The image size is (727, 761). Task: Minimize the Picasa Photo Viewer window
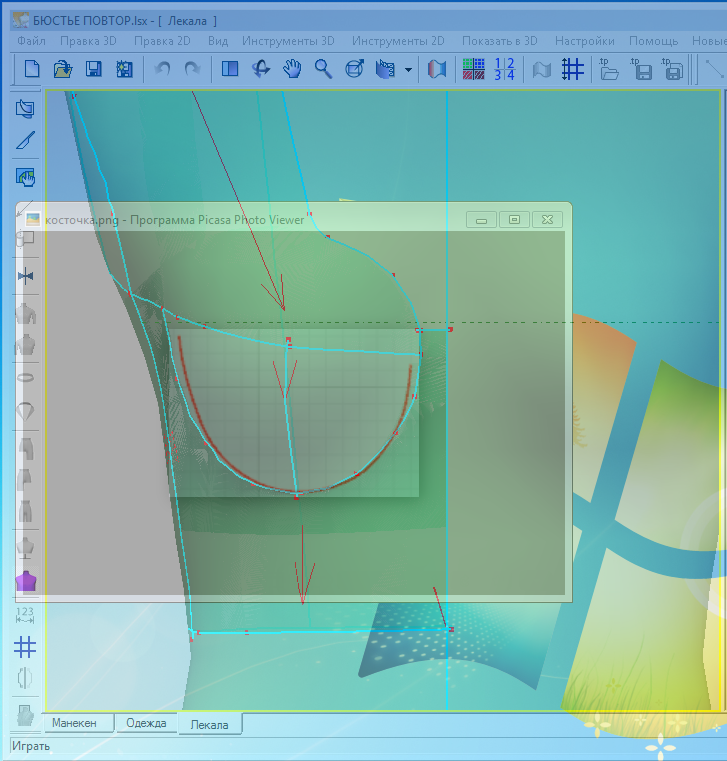(481, 220)
